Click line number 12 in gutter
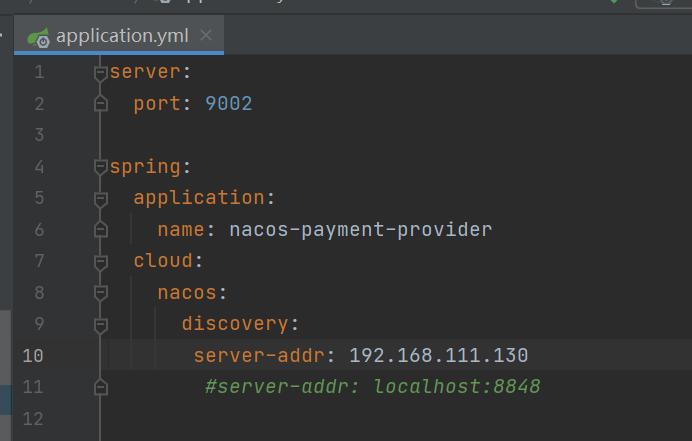This screenshot has height=441, width=692. pos(33,419)
